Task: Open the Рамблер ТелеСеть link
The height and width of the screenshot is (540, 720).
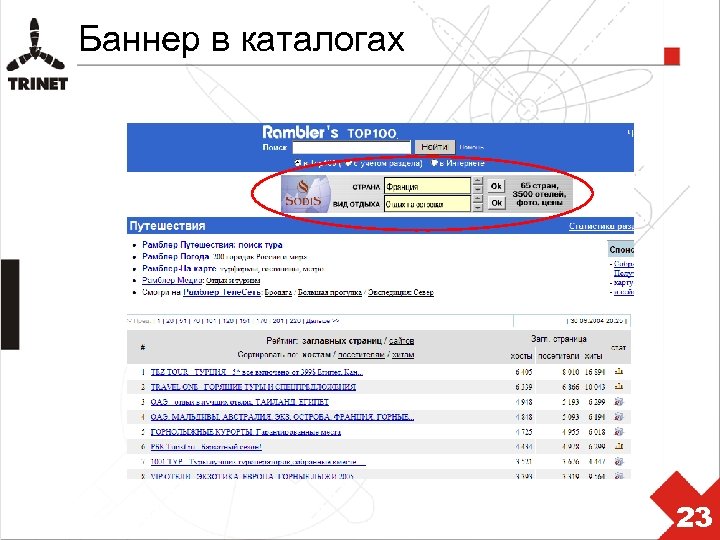Action: point(222,292)
